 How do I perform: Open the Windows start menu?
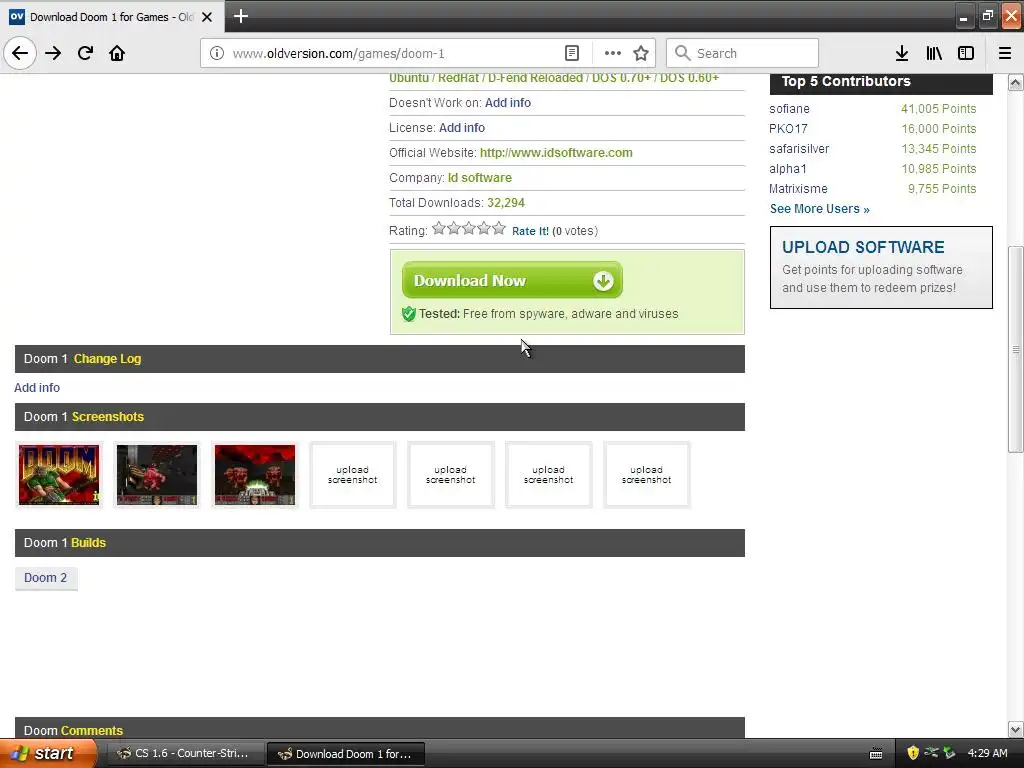[x=48, y=754]
